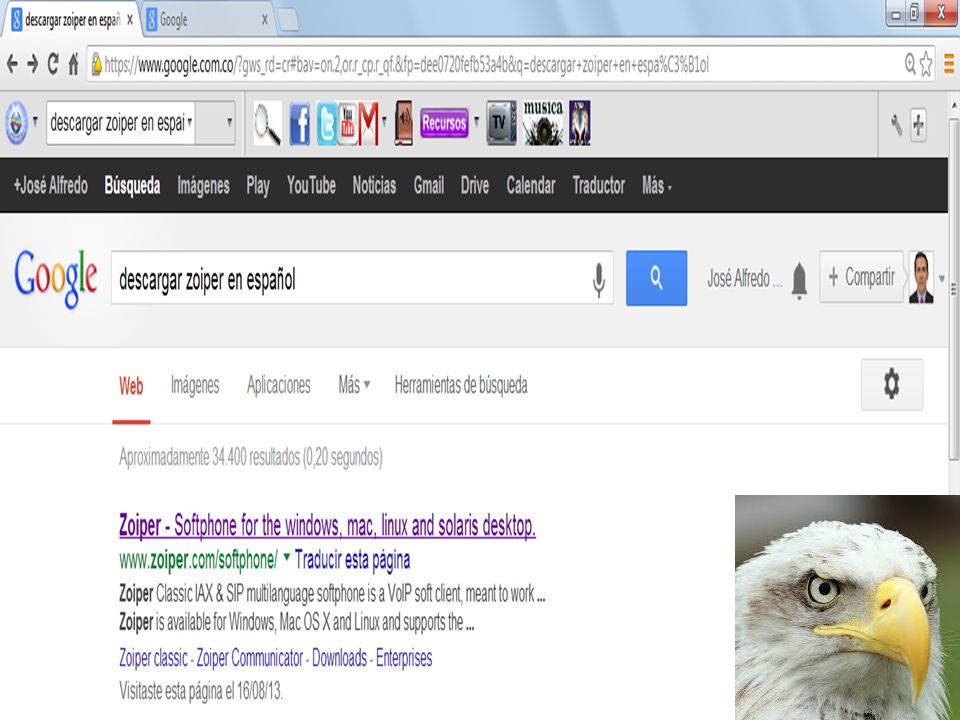Expand the toolbar logo dropdown arrow
This screenshot has width=960, height=720.
click(x=36, y=121)
